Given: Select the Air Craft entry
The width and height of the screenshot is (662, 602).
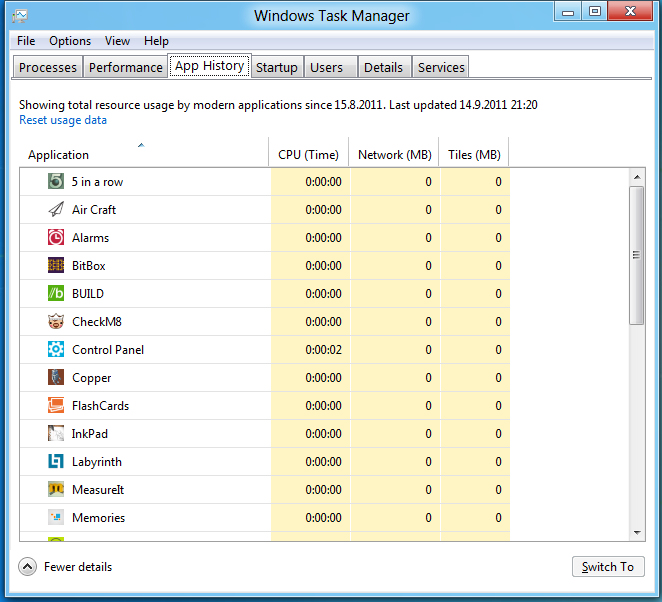Looking at the screenshot, I should 265,209.
